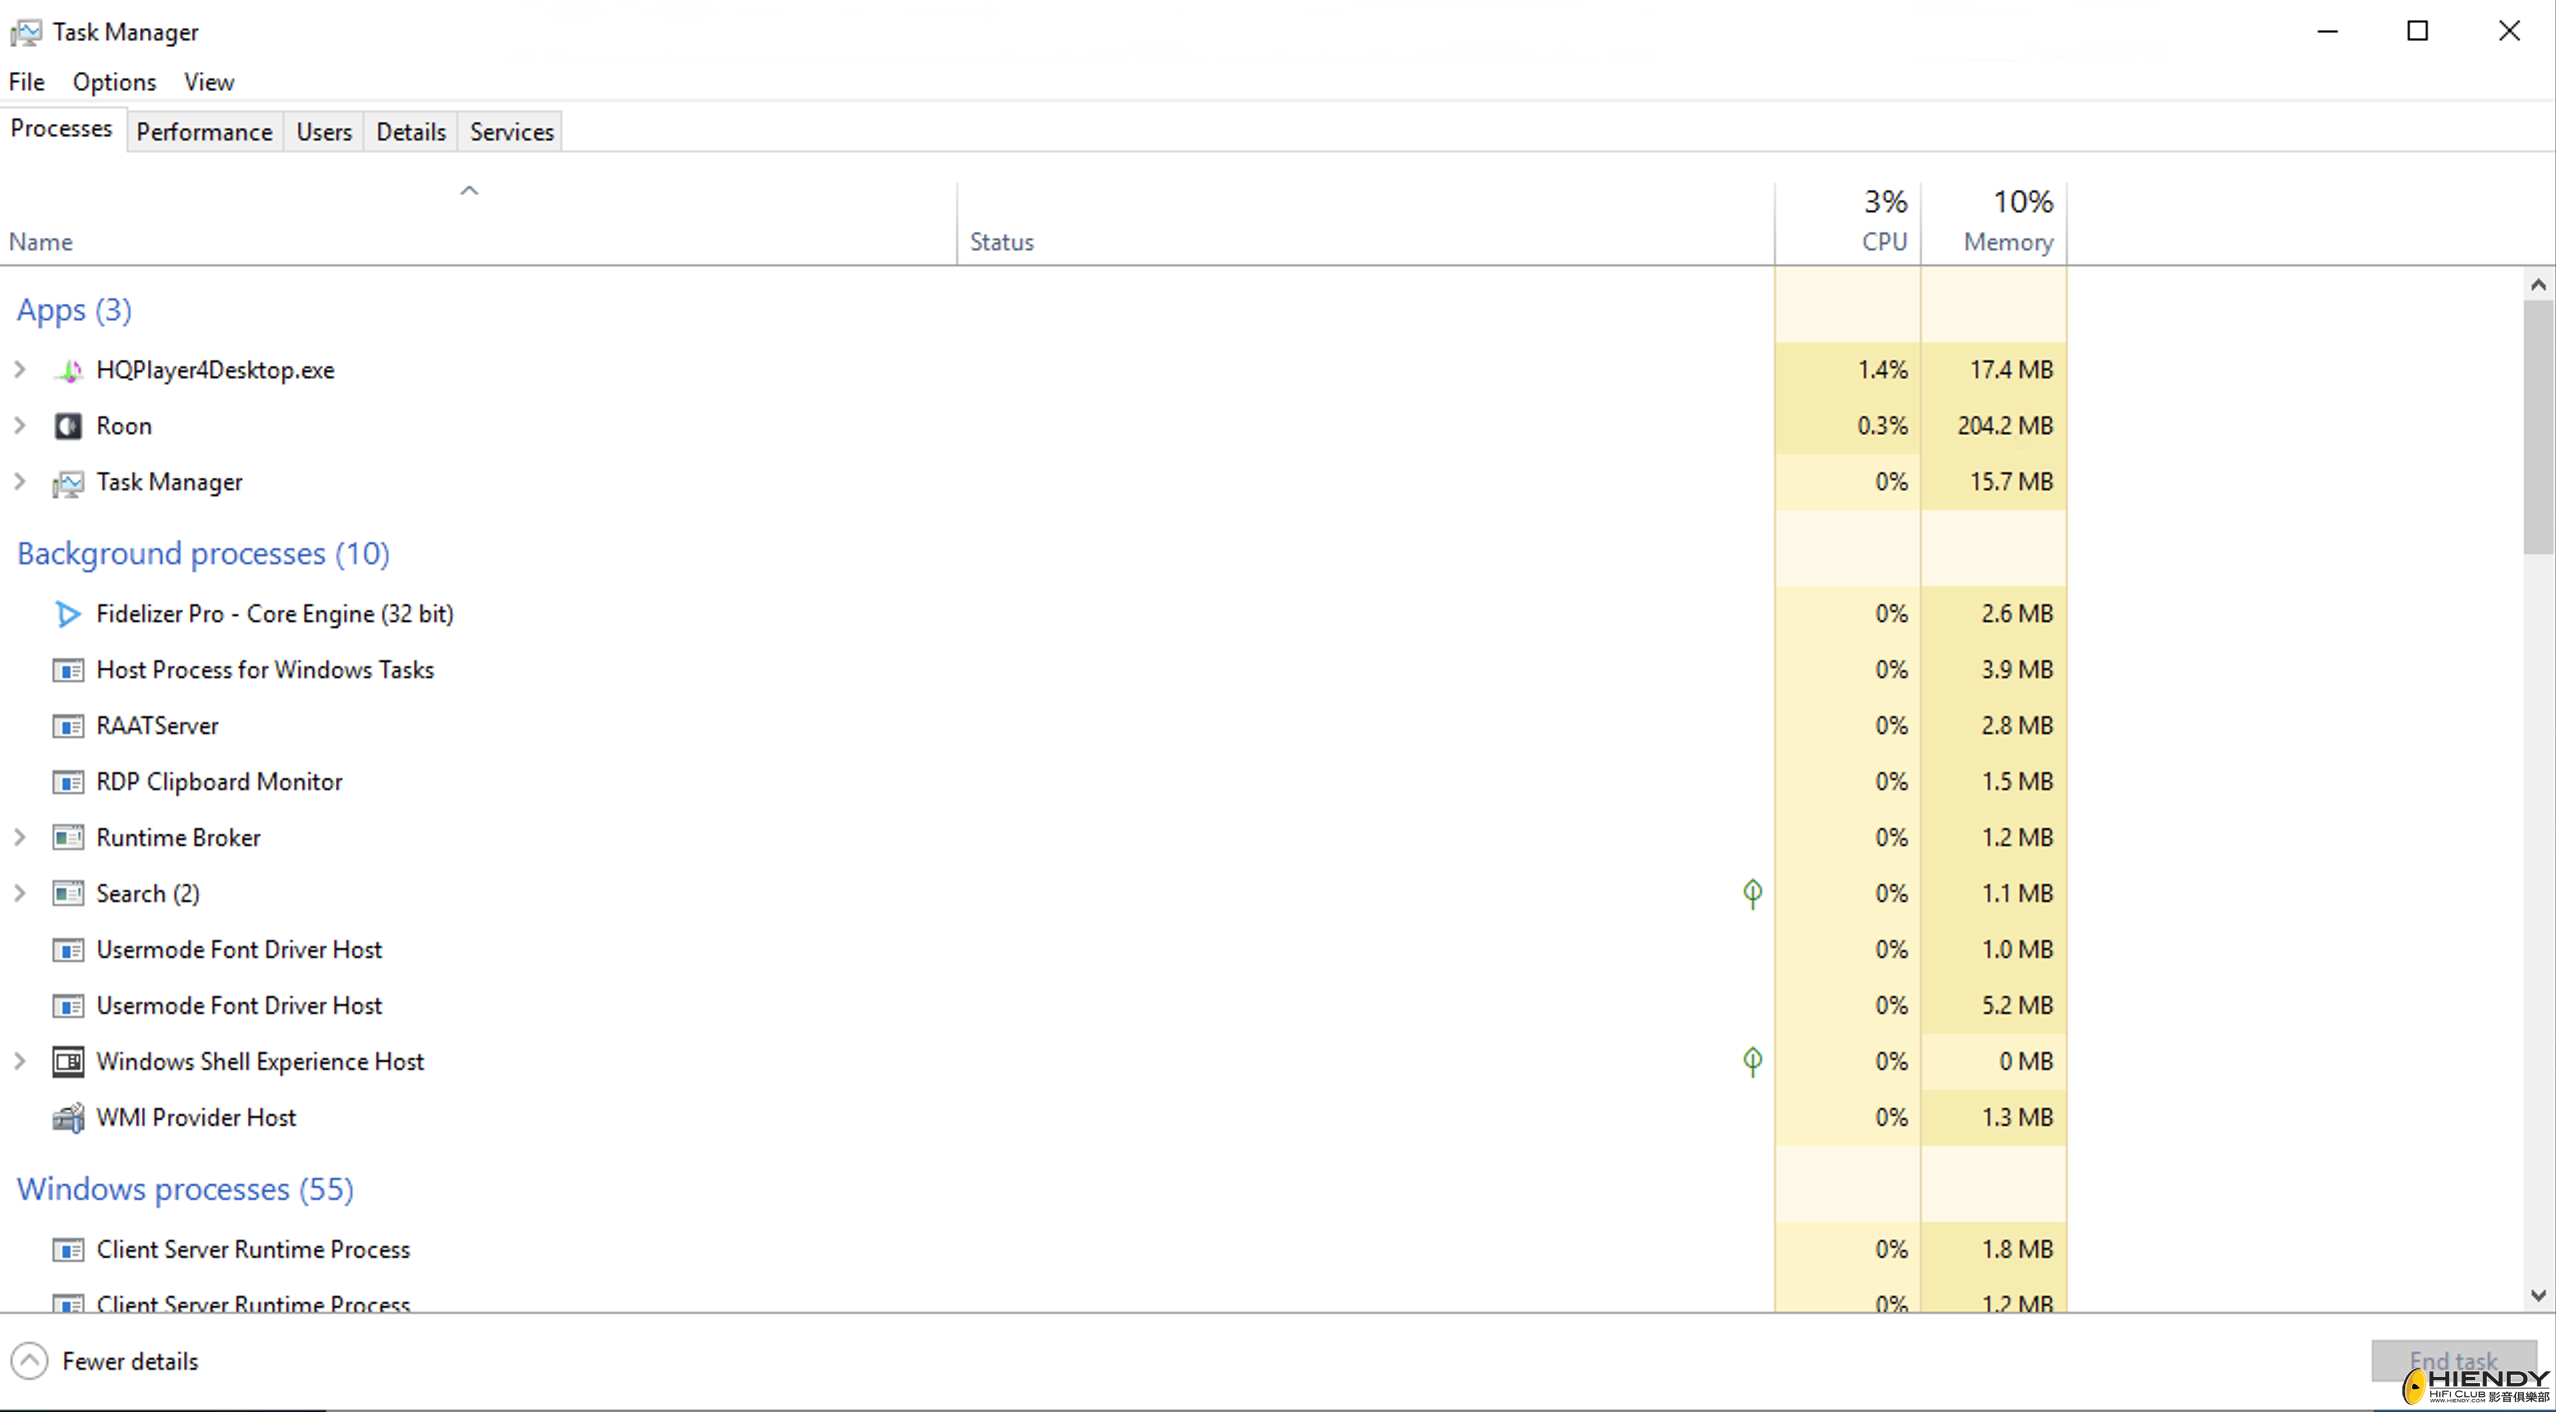Click the leaf icon beside Windows Shell Experience Host
This screenshot has width=2556, height=1412.
point(1753,1061)
